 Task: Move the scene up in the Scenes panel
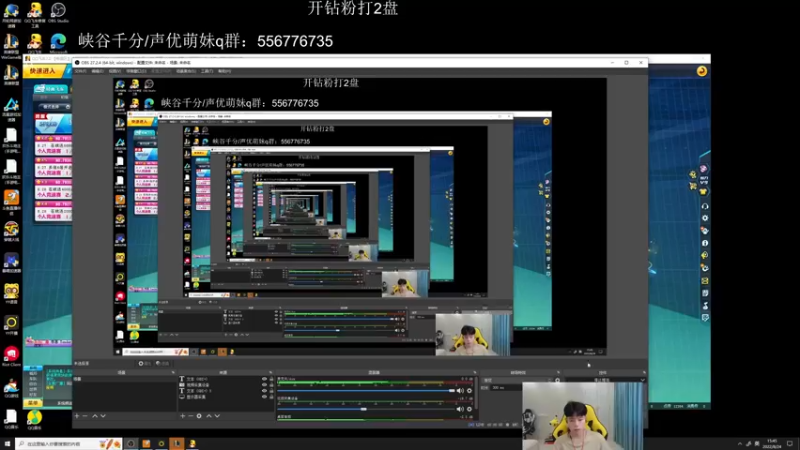pos(95,416)
